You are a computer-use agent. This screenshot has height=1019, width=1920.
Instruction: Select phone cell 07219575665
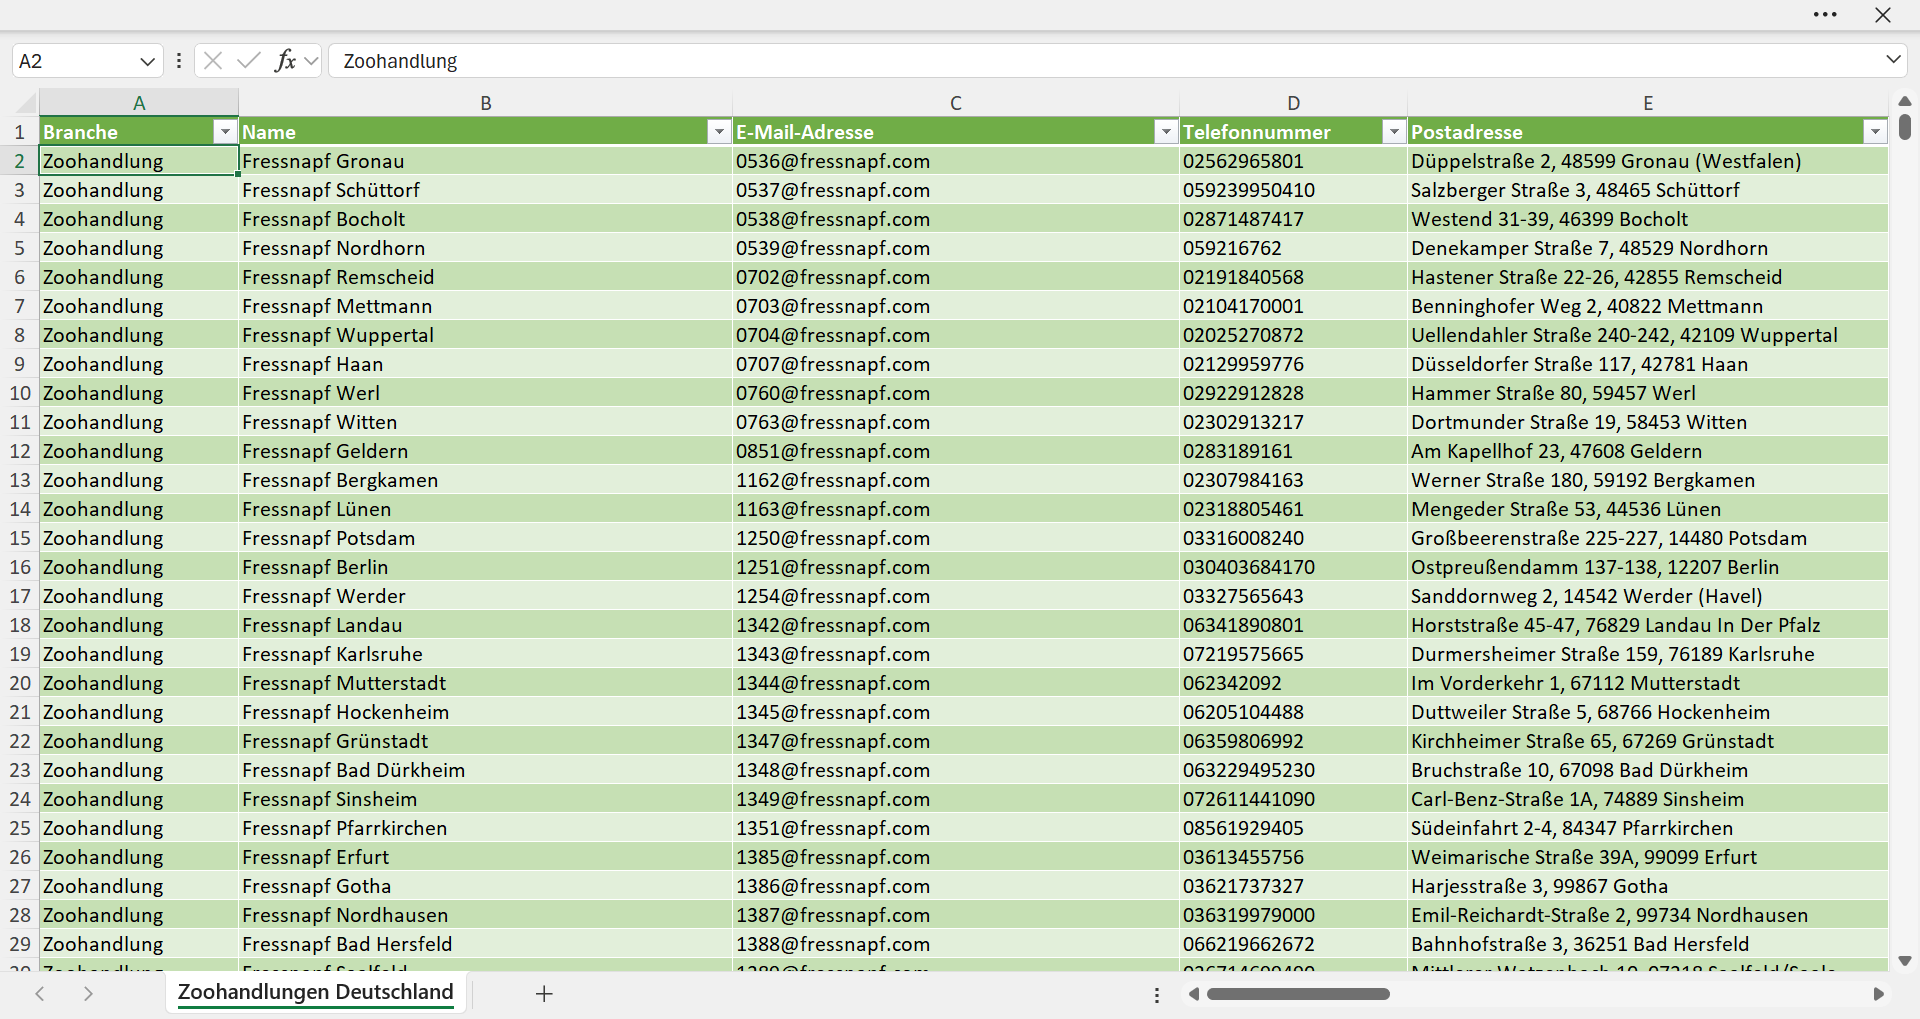point(1293,654)
